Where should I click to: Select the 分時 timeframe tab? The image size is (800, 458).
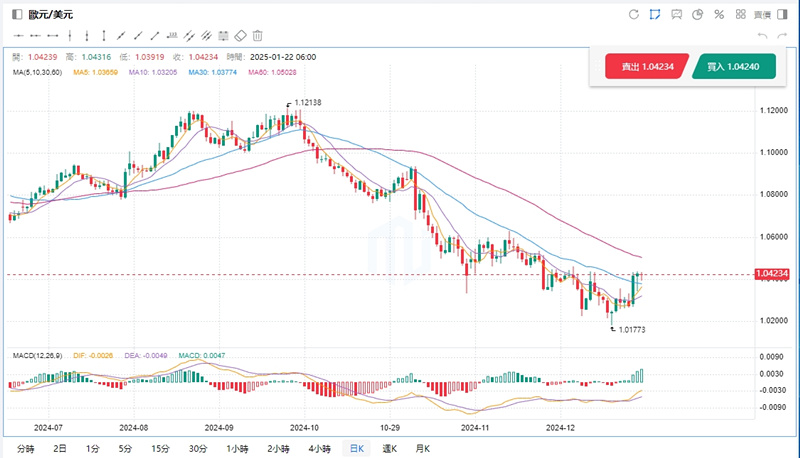coord(27,449)
